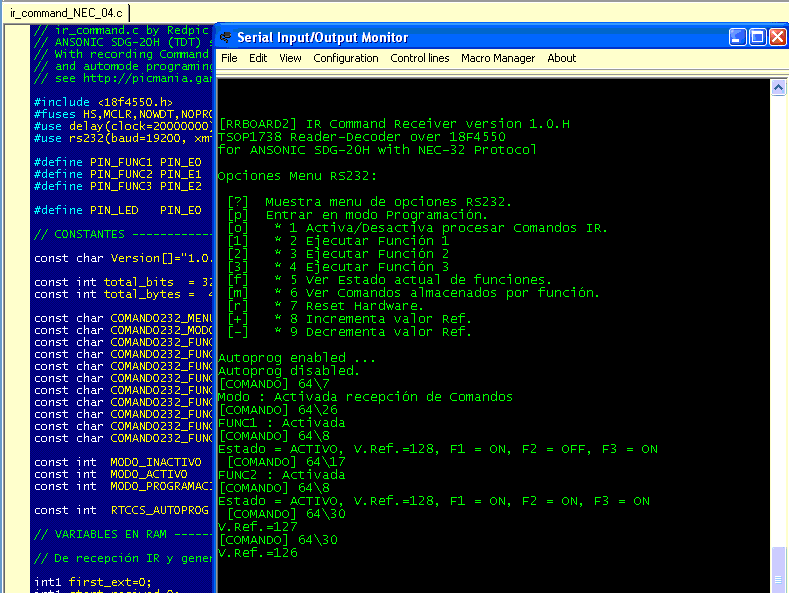
Task: Click the terminal scrollbar up arrow
Action: (x=778, y=88)
